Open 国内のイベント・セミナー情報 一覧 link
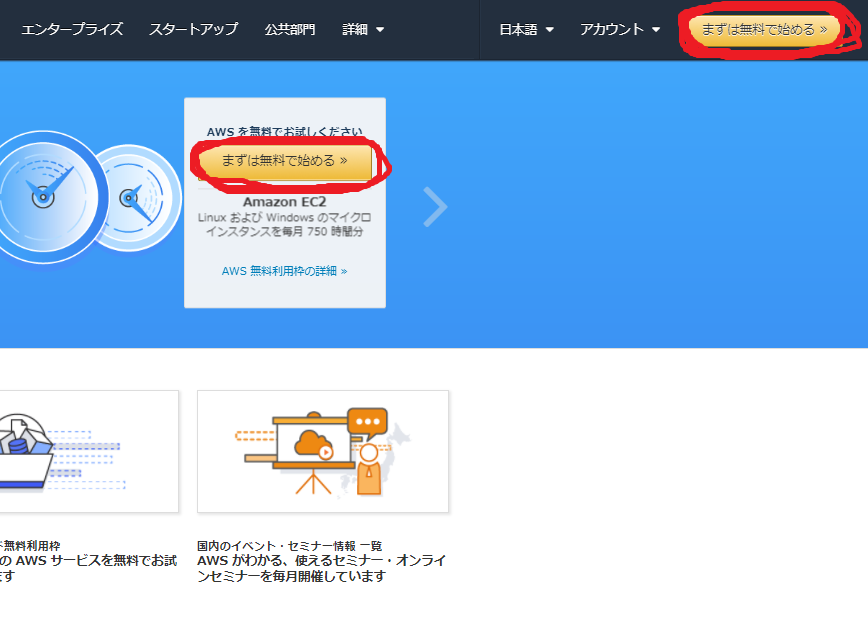The image size is (868, 617). (x=289, y=545)
